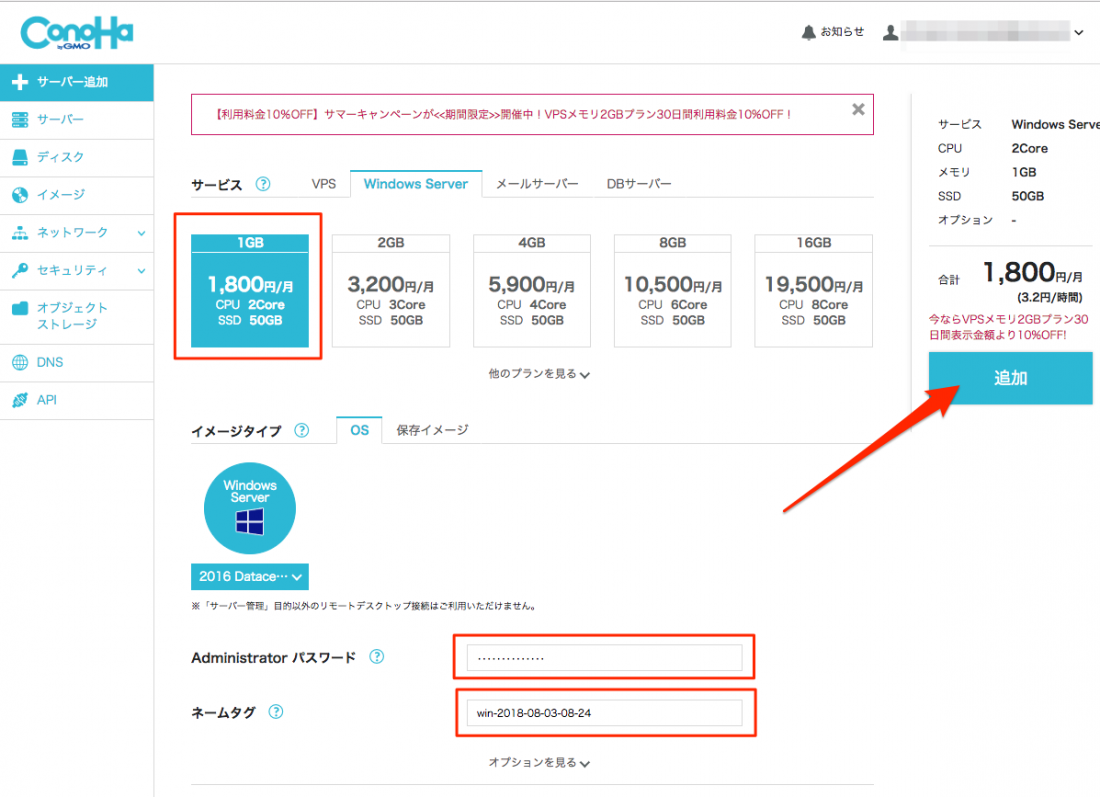Image resolution: width=1100 pixels, height=797 pixels.
Task: Click the server rack icon in sidebar
Action: coord(20,120)
